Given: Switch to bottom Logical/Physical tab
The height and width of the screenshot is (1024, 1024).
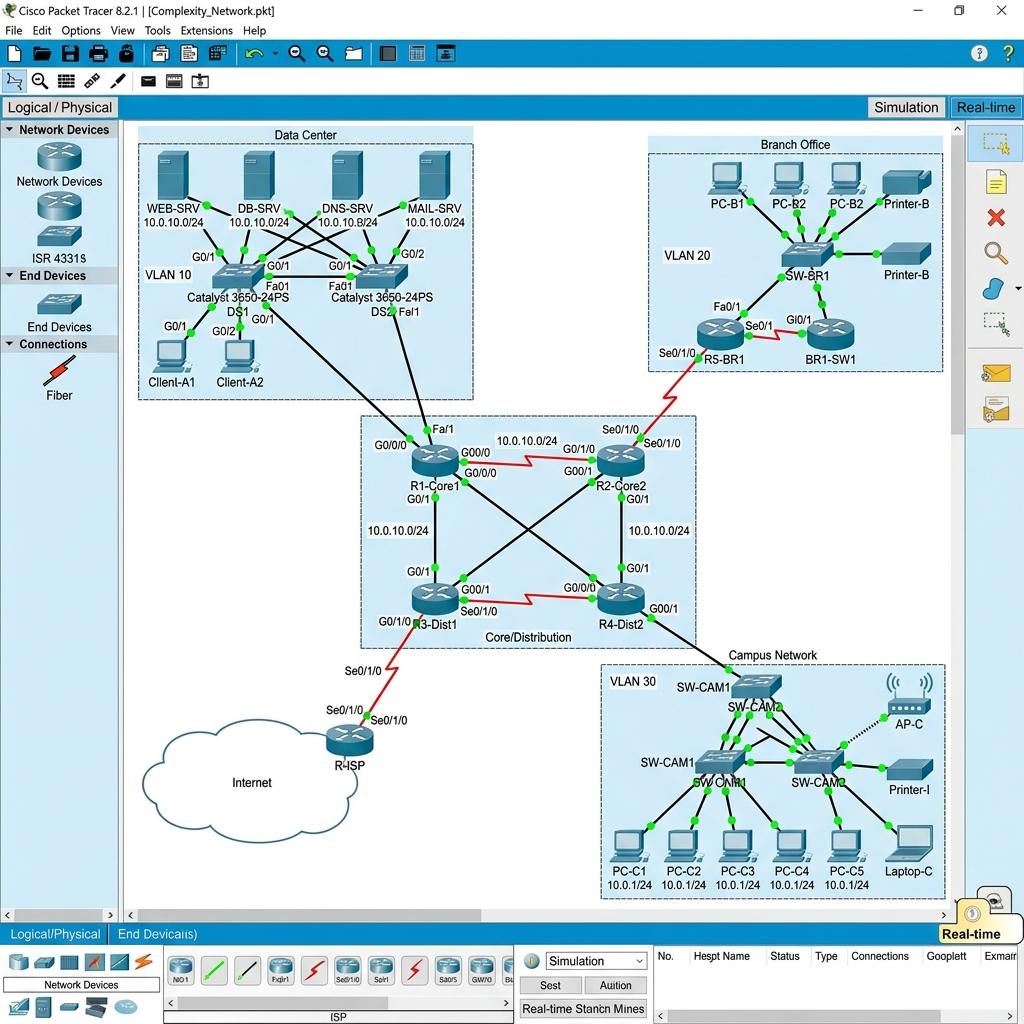Looking at the screenshot, I should 55,934.
